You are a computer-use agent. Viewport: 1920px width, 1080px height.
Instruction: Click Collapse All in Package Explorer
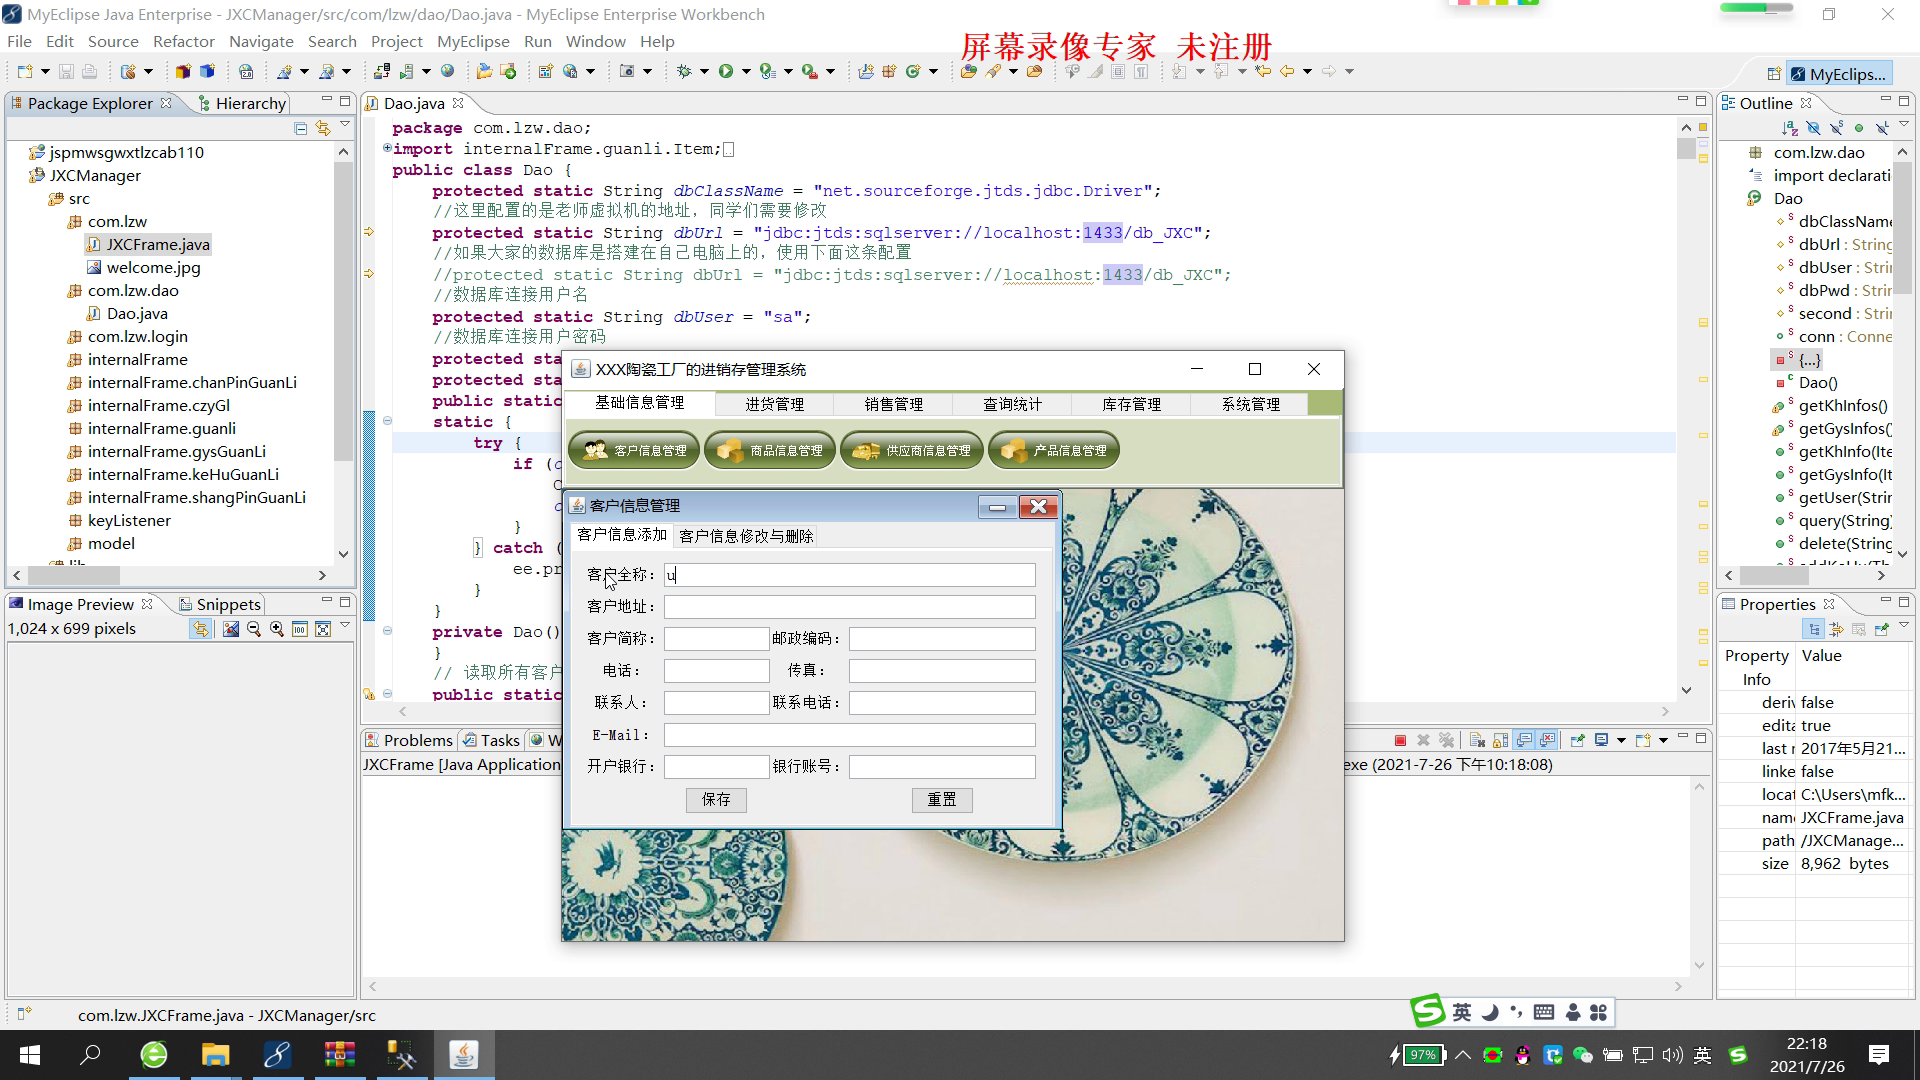[x=300, y=128]
